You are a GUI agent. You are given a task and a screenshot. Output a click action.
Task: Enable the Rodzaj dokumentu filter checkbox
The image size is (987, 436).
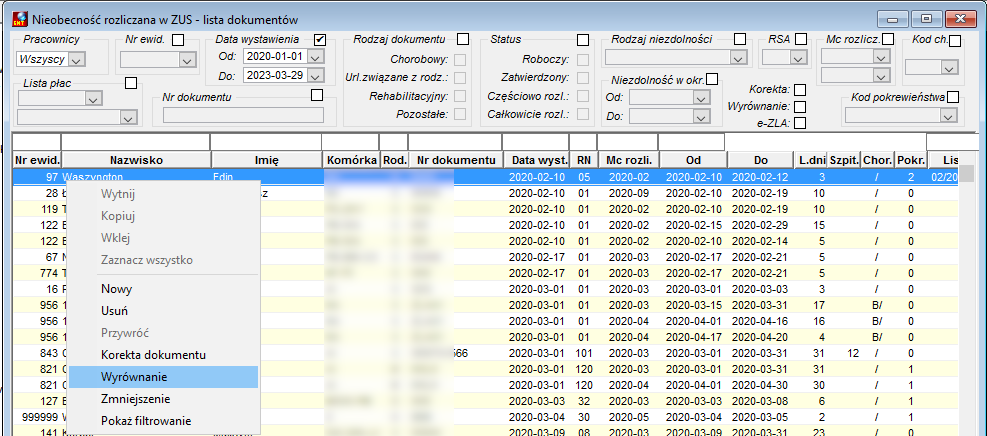coord(463,40)
